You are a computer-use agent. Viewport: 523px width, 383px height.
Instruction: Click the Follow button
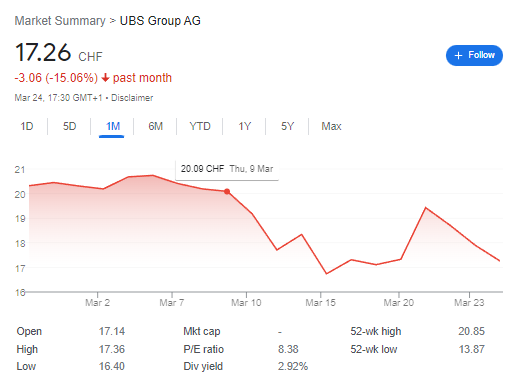tap(474, 55)
